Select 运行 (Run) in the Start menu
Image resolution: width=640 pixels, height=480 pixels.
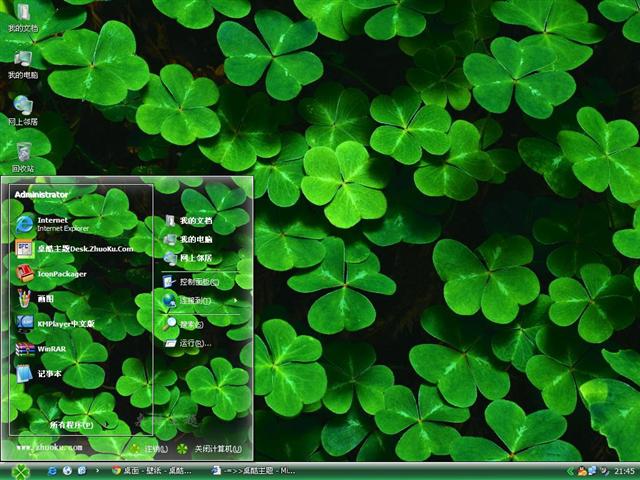[x=193, y=343]
